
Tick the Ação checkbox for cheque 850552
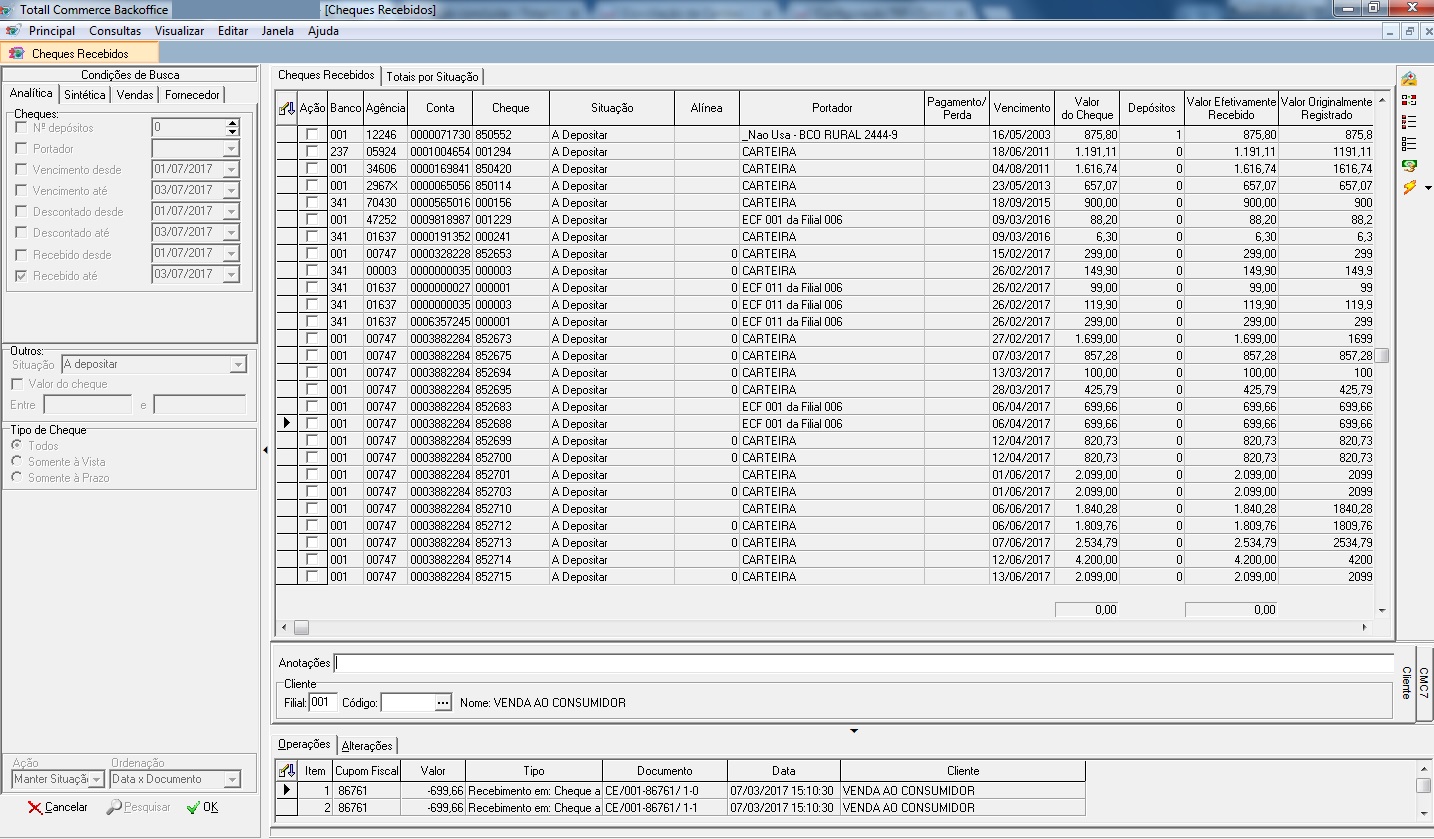[x=313, y=135]
